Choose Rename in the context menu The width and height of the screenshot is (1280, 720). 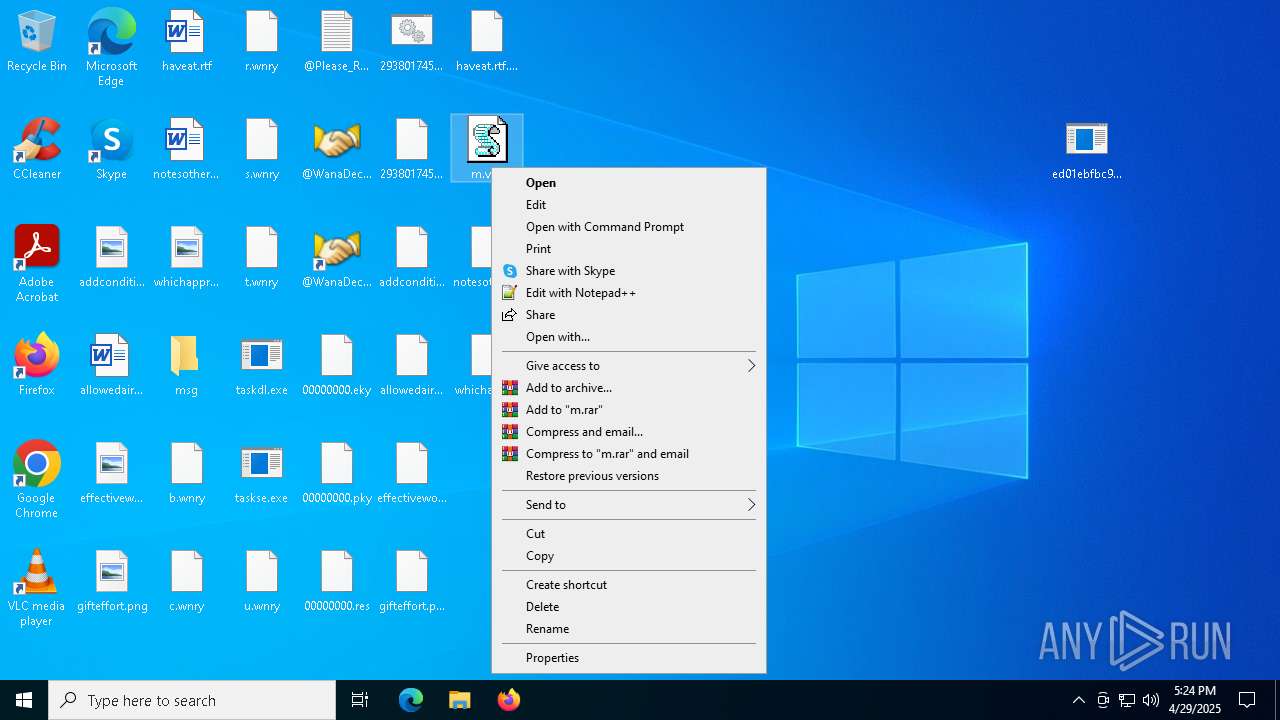coord(629,629)
